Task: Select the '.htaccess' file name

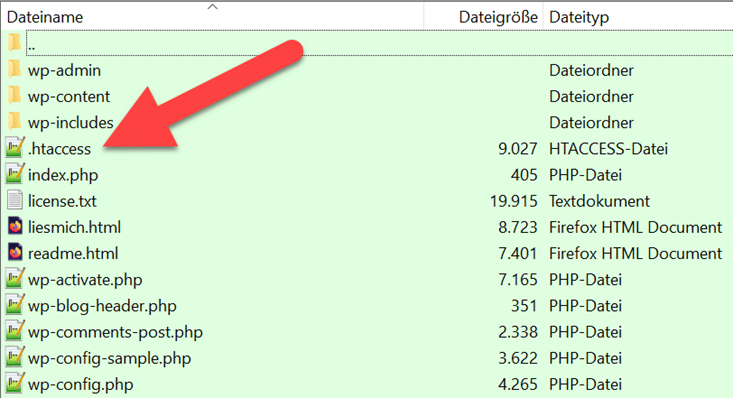Action: coord(59,149)
